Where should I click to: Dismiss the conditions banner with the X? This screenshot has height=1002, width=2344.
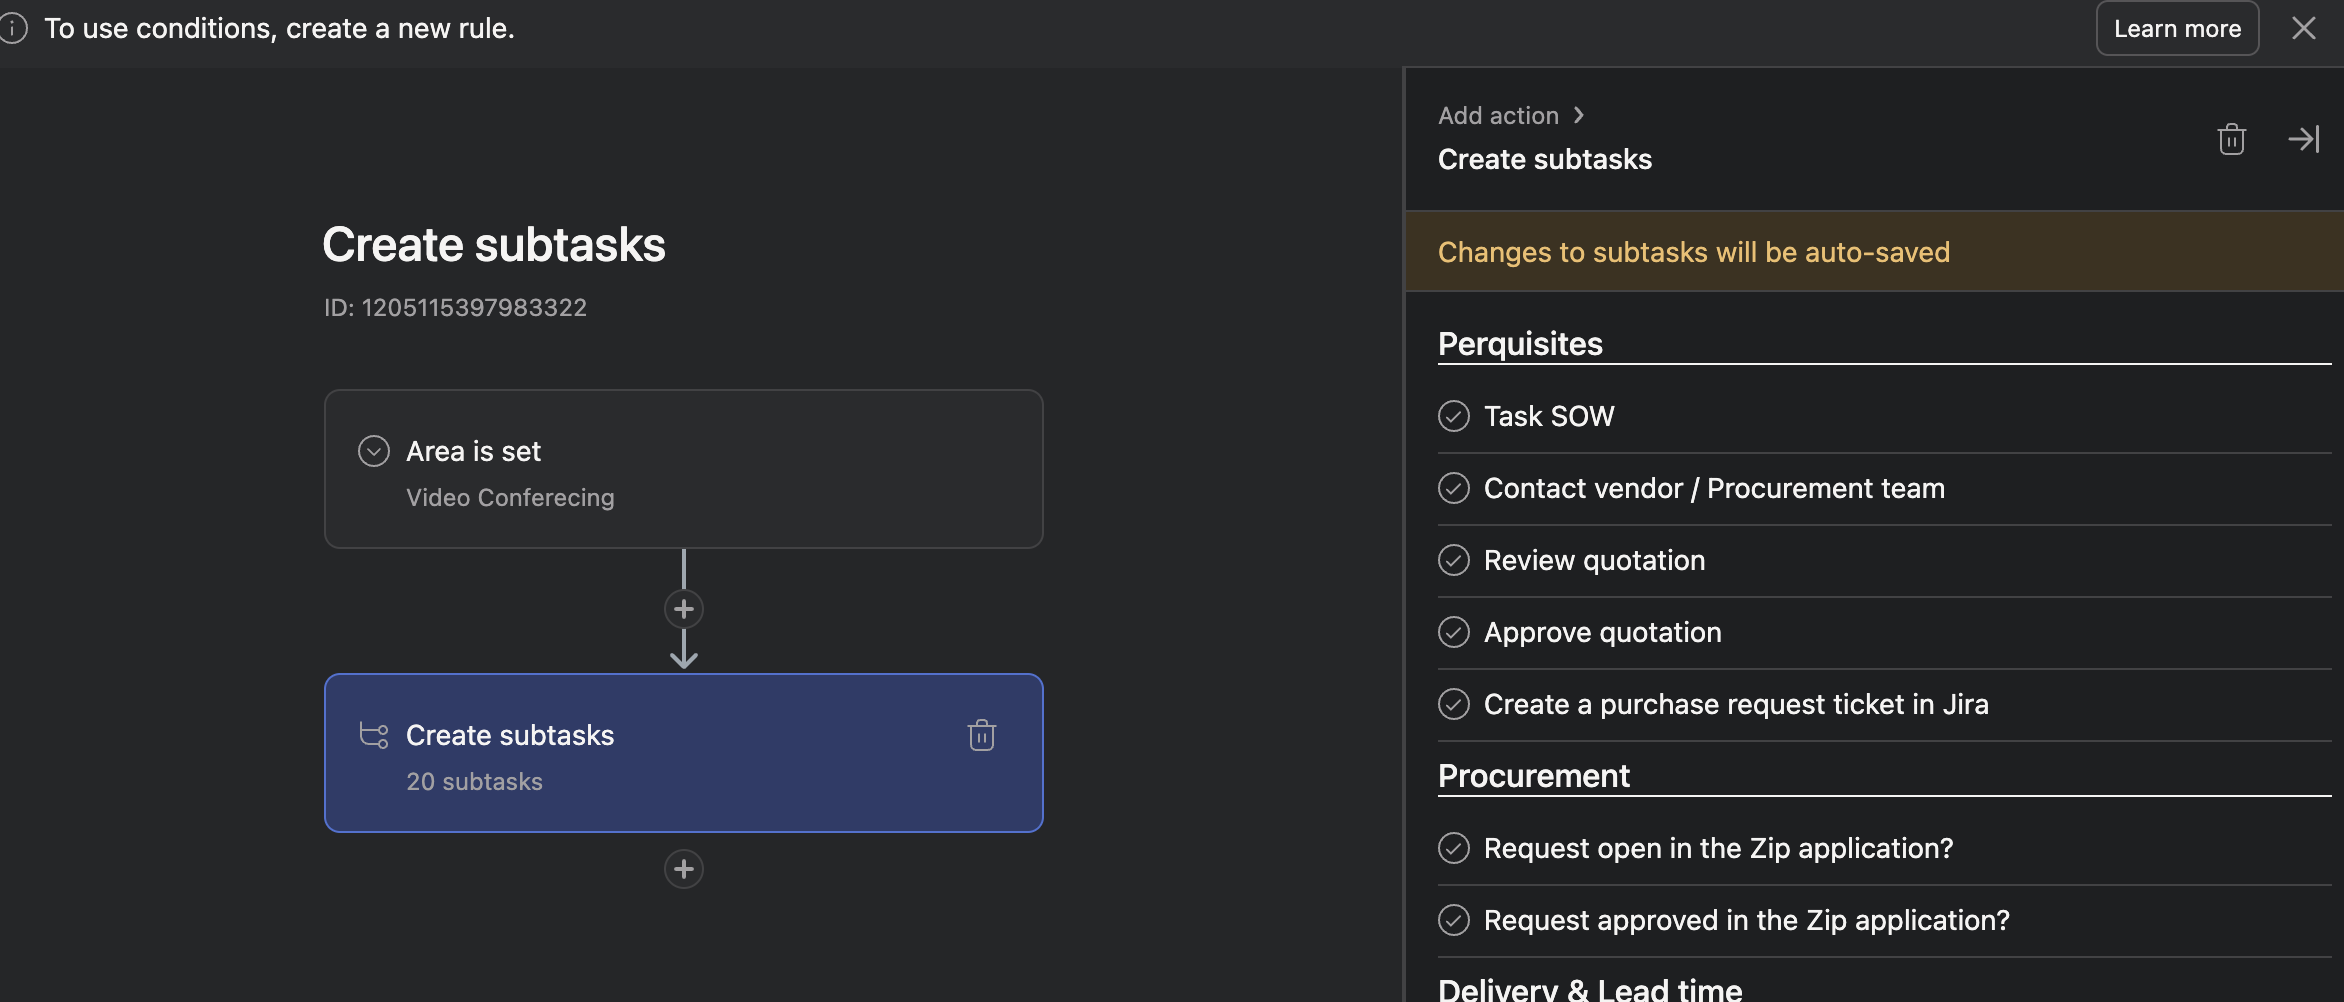click(x=2304, y=28)
